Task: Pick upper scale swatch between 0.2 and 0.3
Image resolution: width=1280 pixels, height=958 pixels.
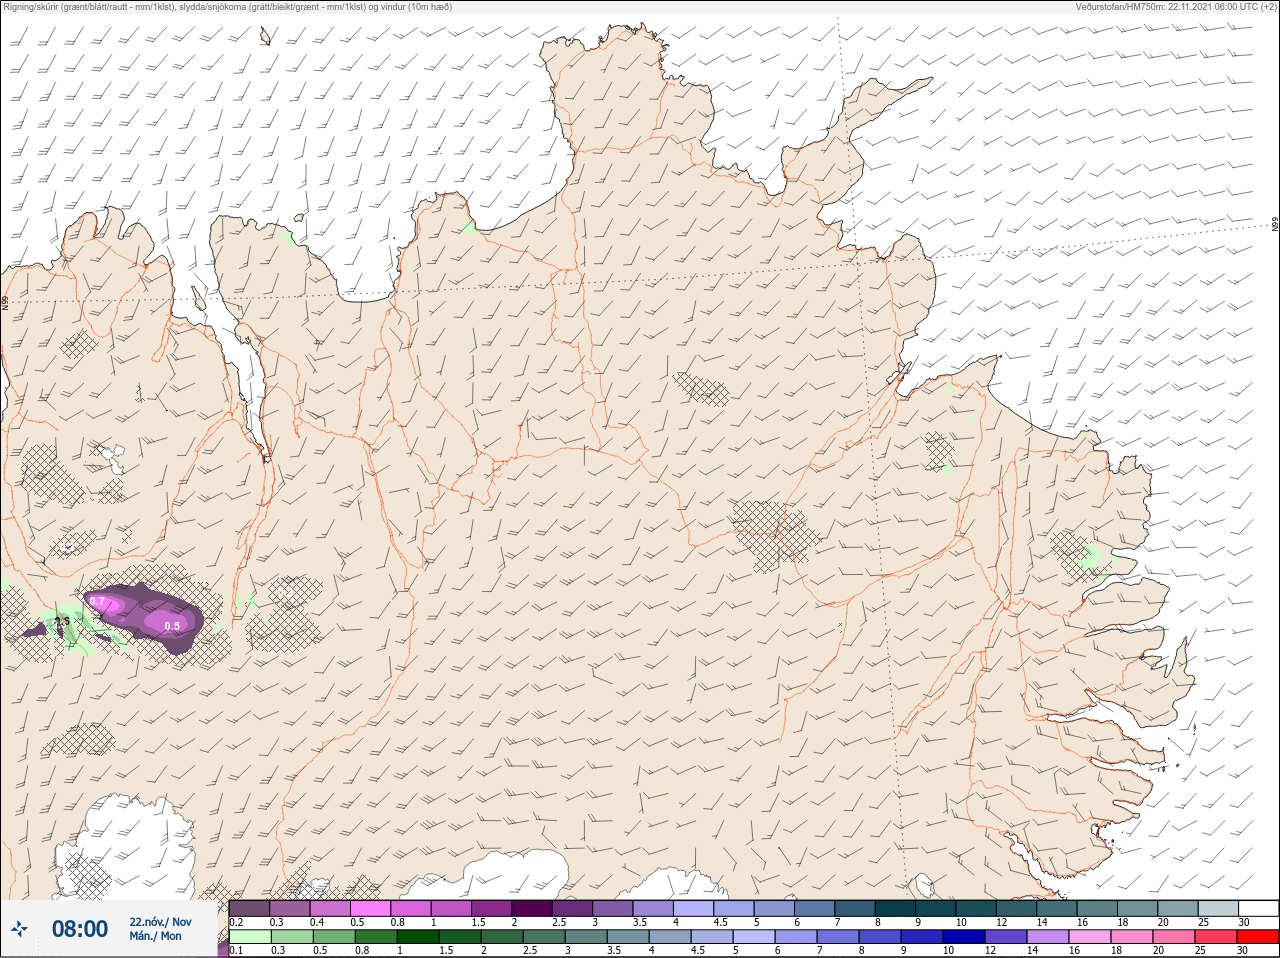Action: (249, 908)
